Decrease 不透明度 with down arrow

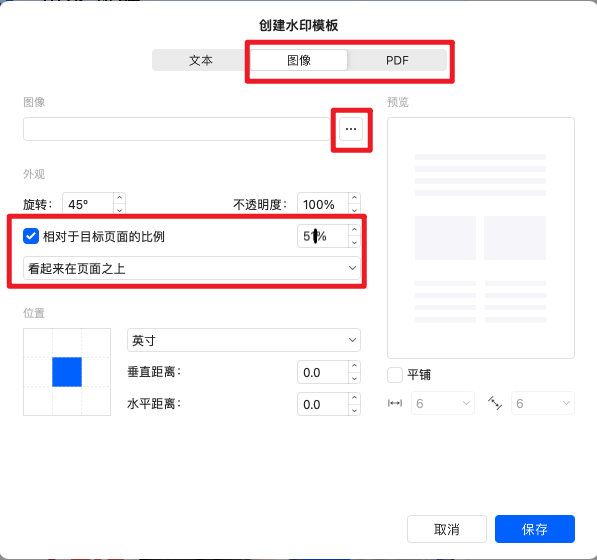(354, 210)
